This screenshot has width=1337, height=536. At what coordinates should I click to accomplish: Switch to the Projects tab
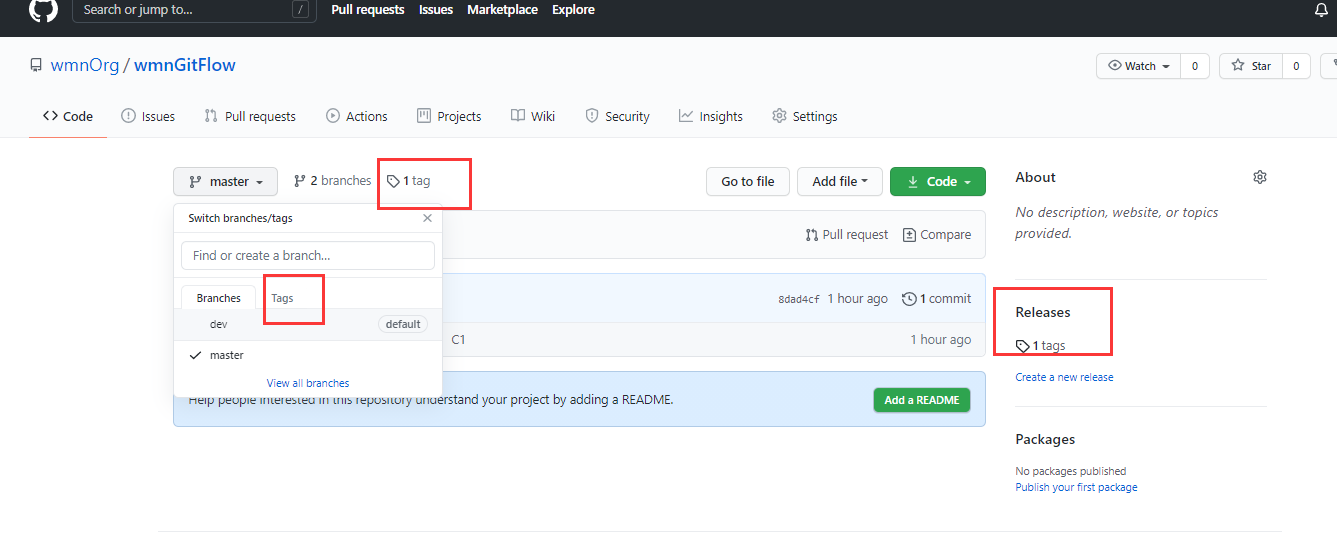[449, 116]
